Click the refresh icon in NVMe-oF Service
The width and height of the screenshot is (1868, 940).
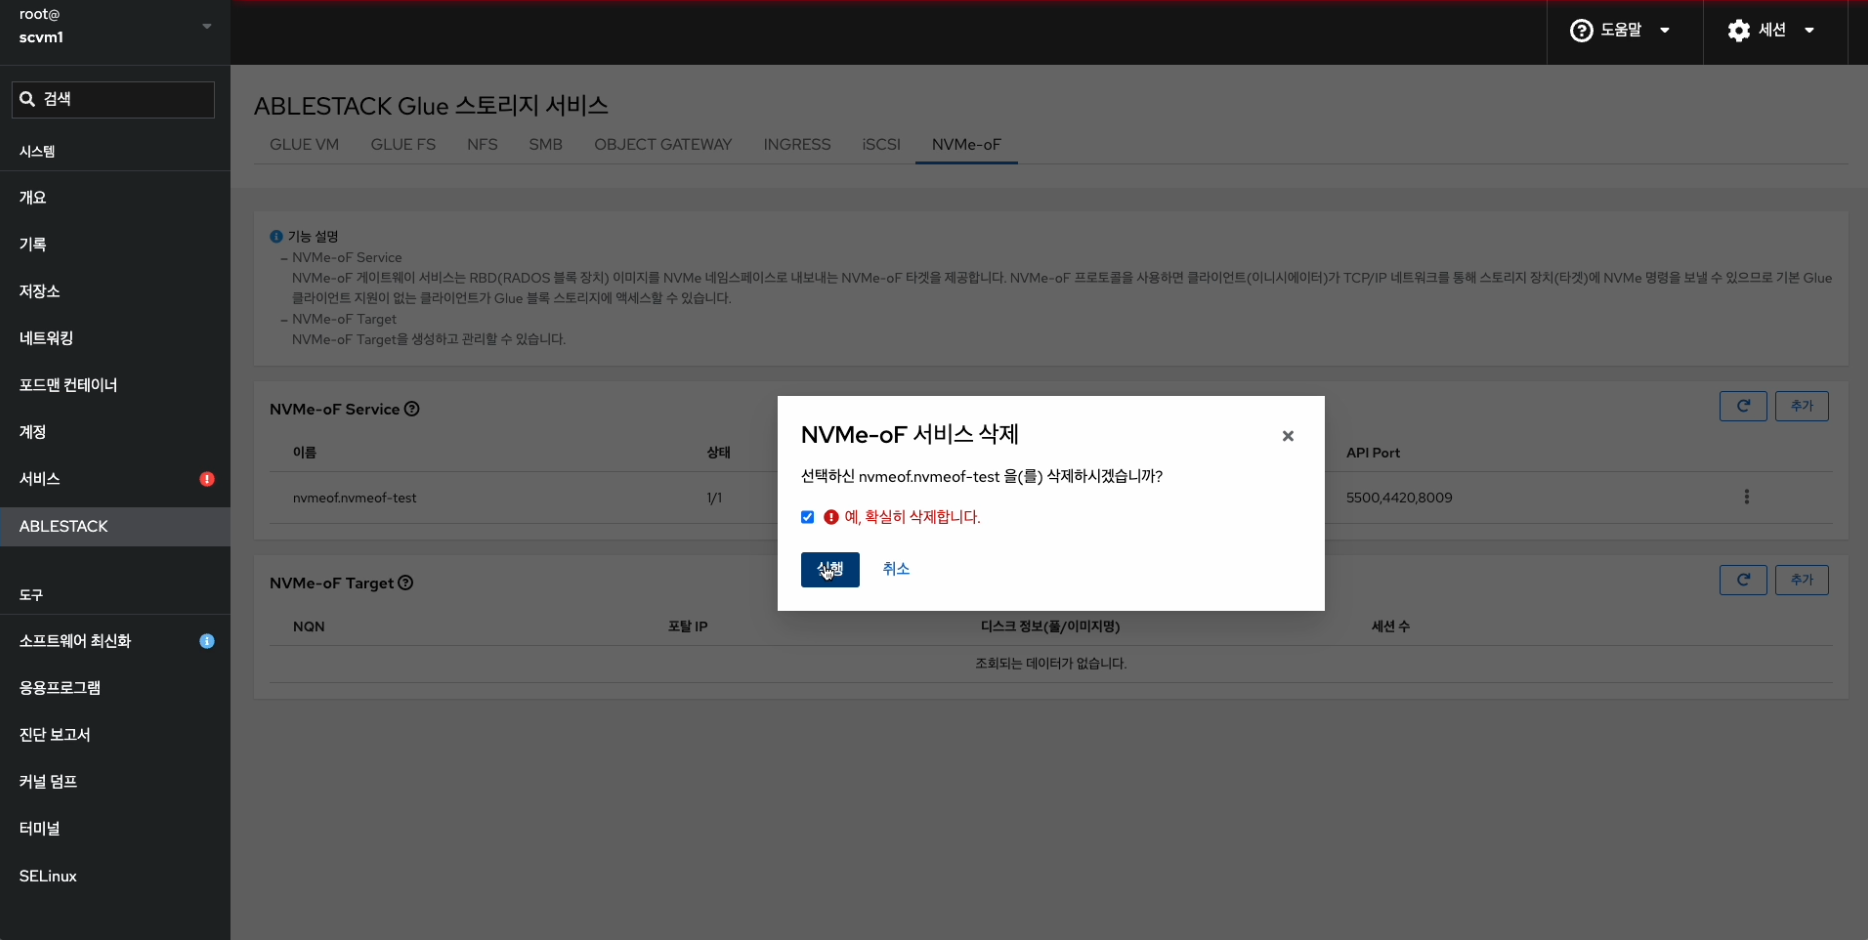pyautogui.click(x=1742, y=406)
